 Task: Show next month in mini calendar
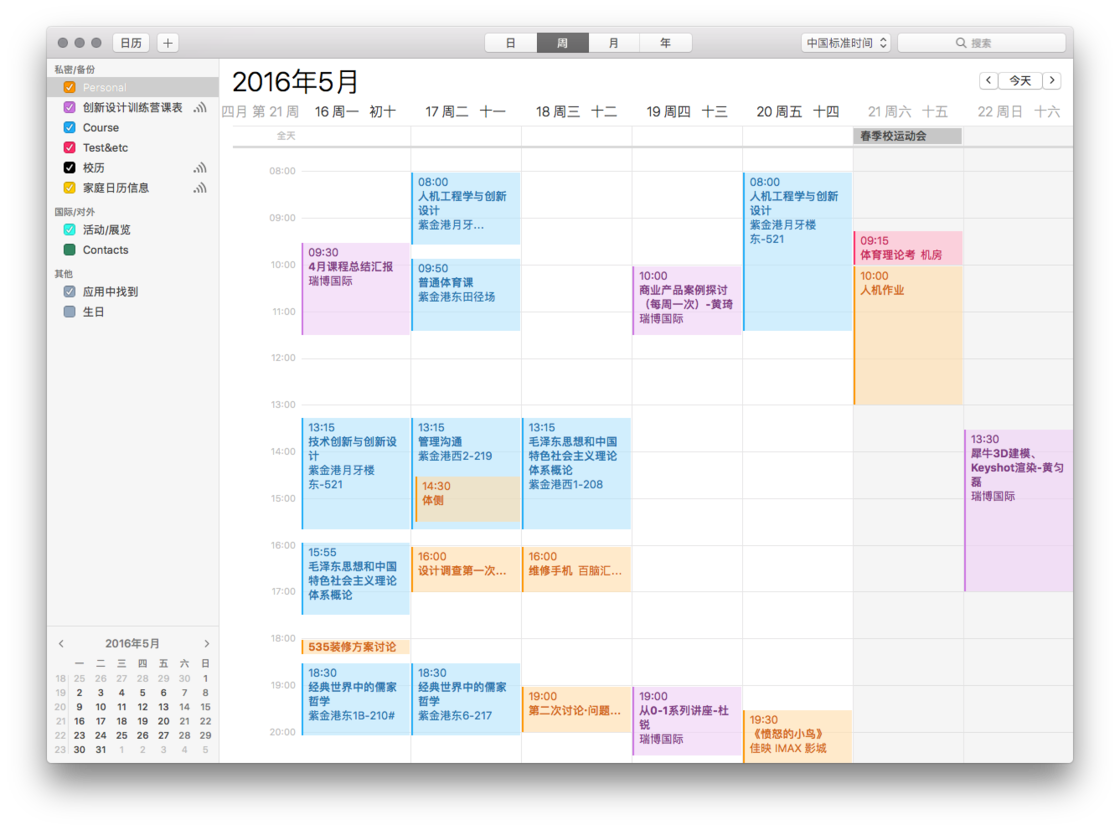[x=206, y=644]
